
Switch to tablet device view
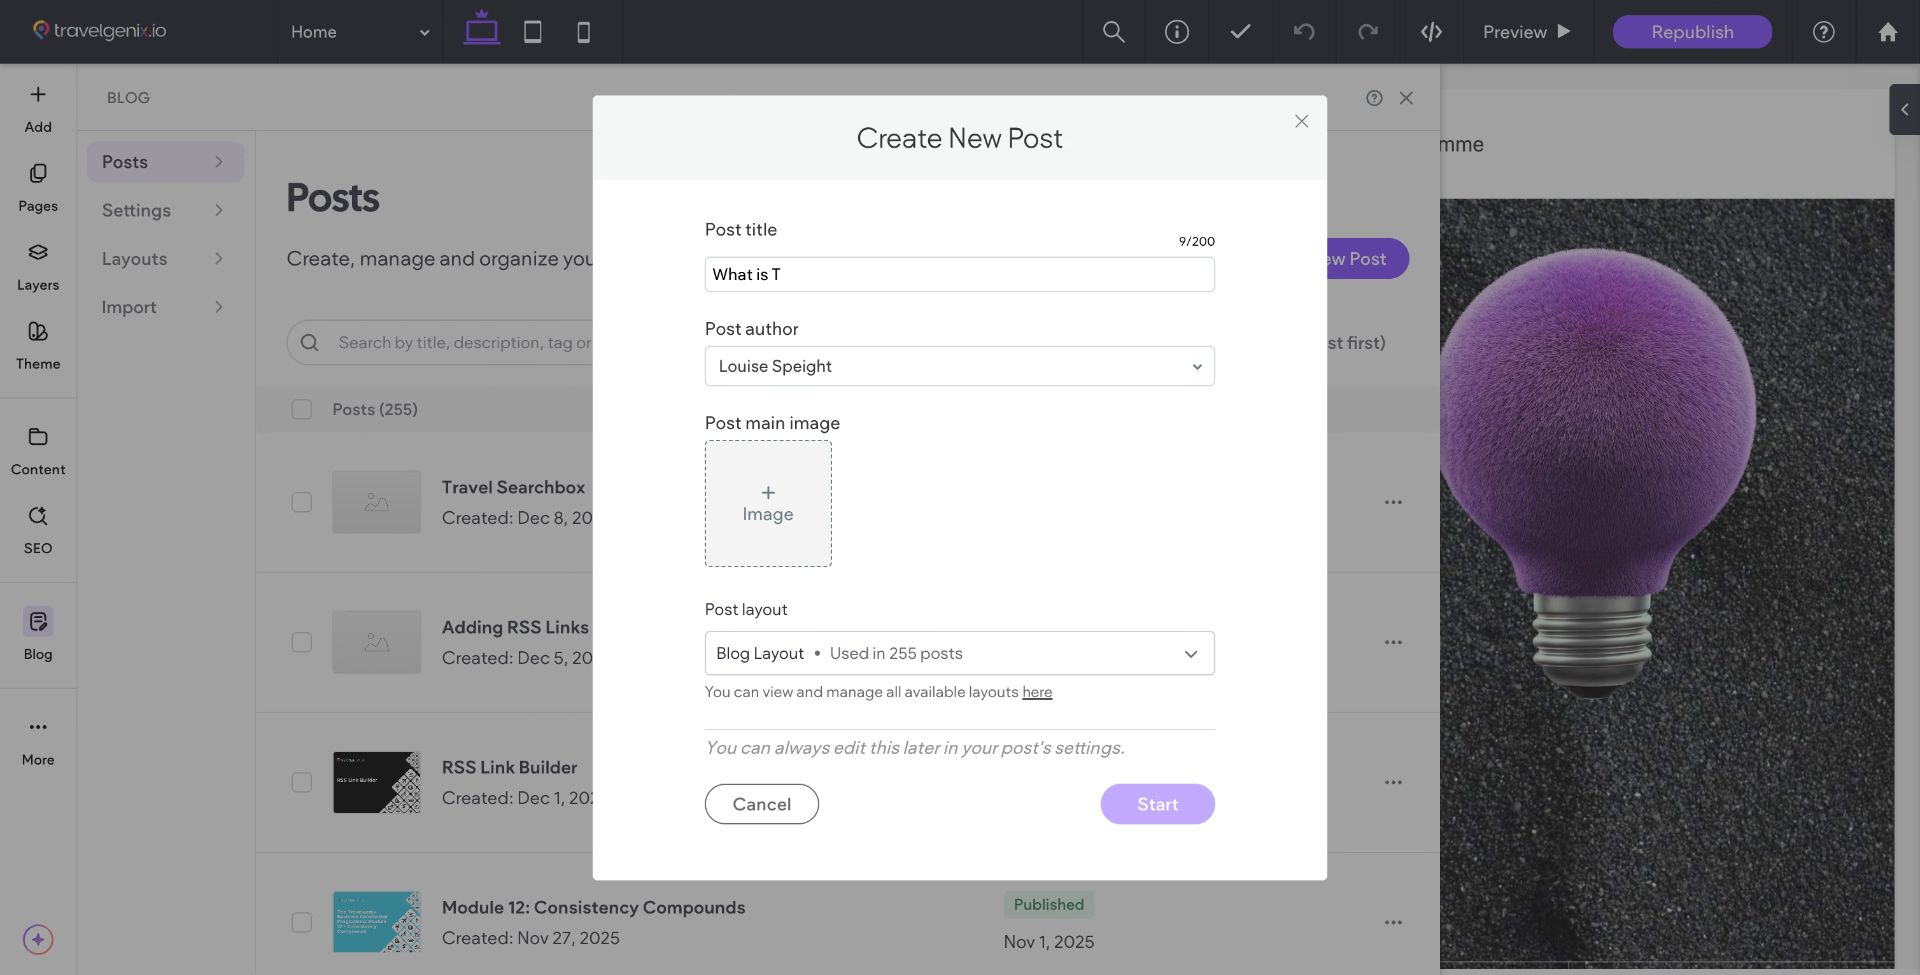[533, 32]
